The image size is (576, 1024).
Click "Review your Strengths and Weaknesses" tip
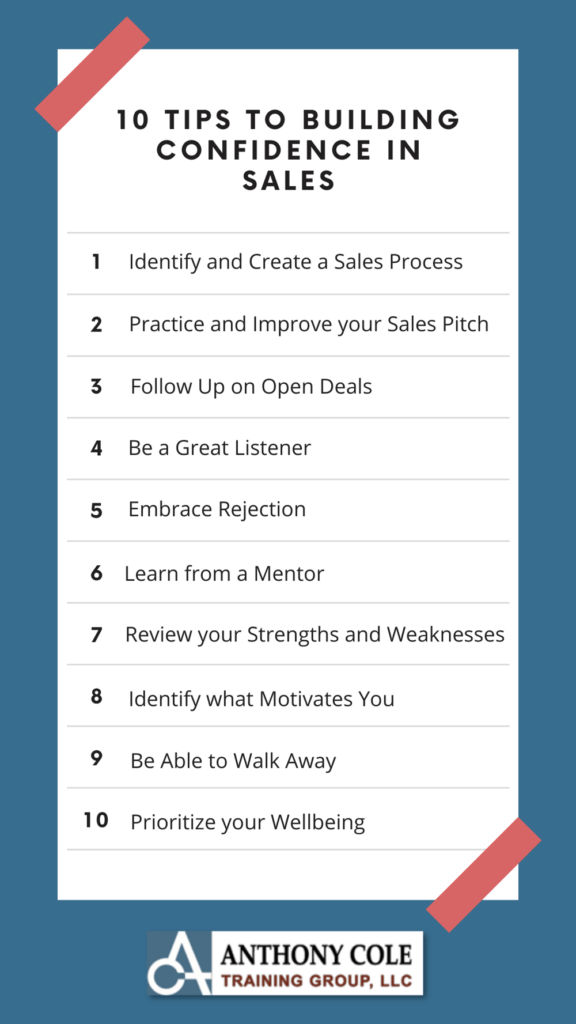[315, 635]
